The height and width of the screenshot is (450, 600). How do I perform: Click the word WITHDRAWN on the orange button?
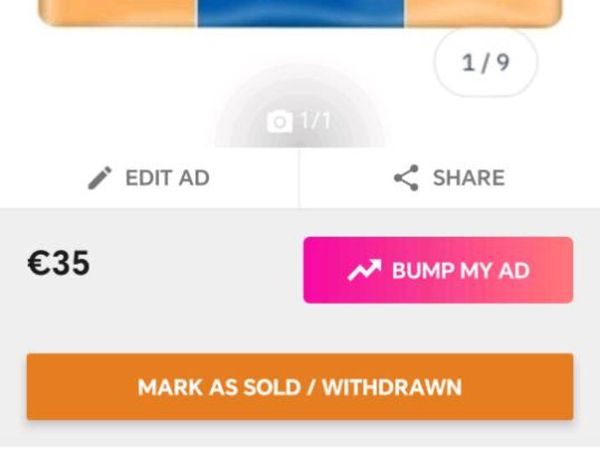click(x=392, y=387)
